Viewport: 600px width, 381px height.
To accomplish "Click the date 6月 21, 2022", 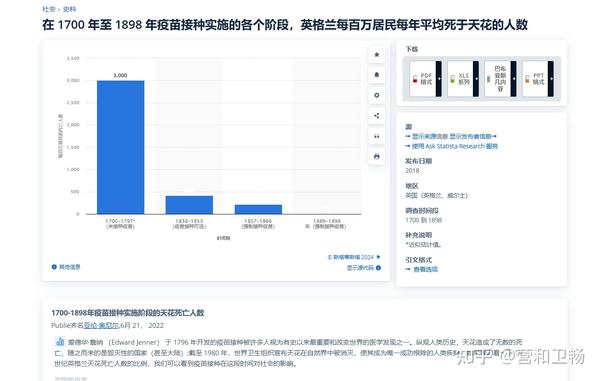I will pyautogui.click(x=142, y=326).
